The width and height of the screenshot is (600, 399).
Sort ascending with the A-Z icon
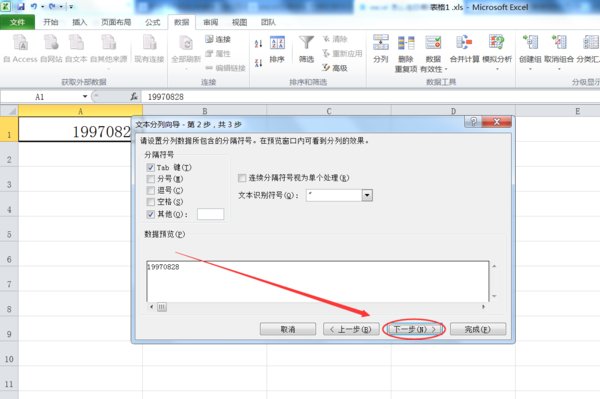pos(259,44)
